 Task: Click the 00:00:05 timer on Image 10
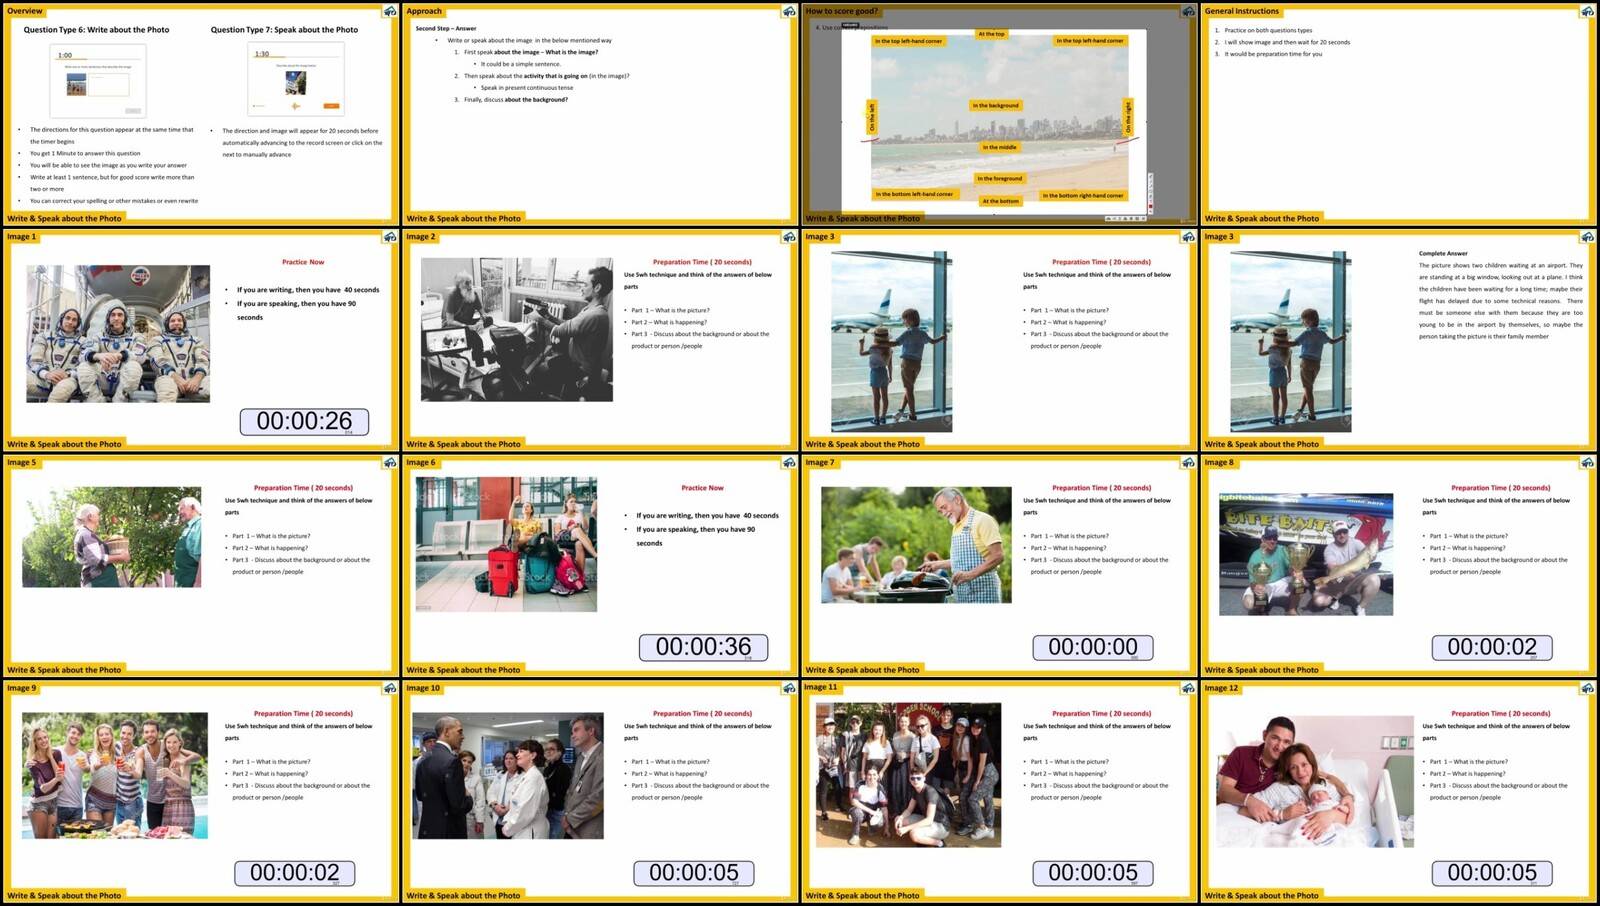tap(694, 873)
